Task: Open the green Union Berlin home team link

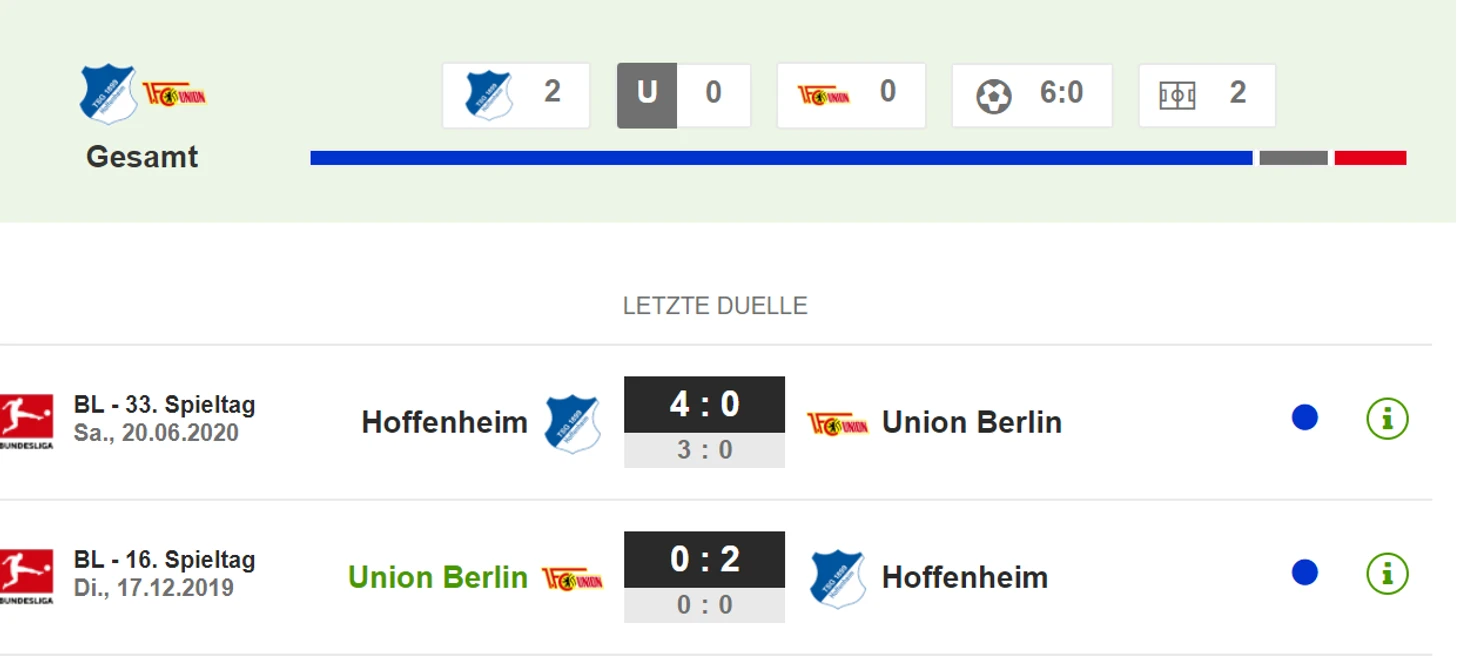Action: (x=438, y=577)
